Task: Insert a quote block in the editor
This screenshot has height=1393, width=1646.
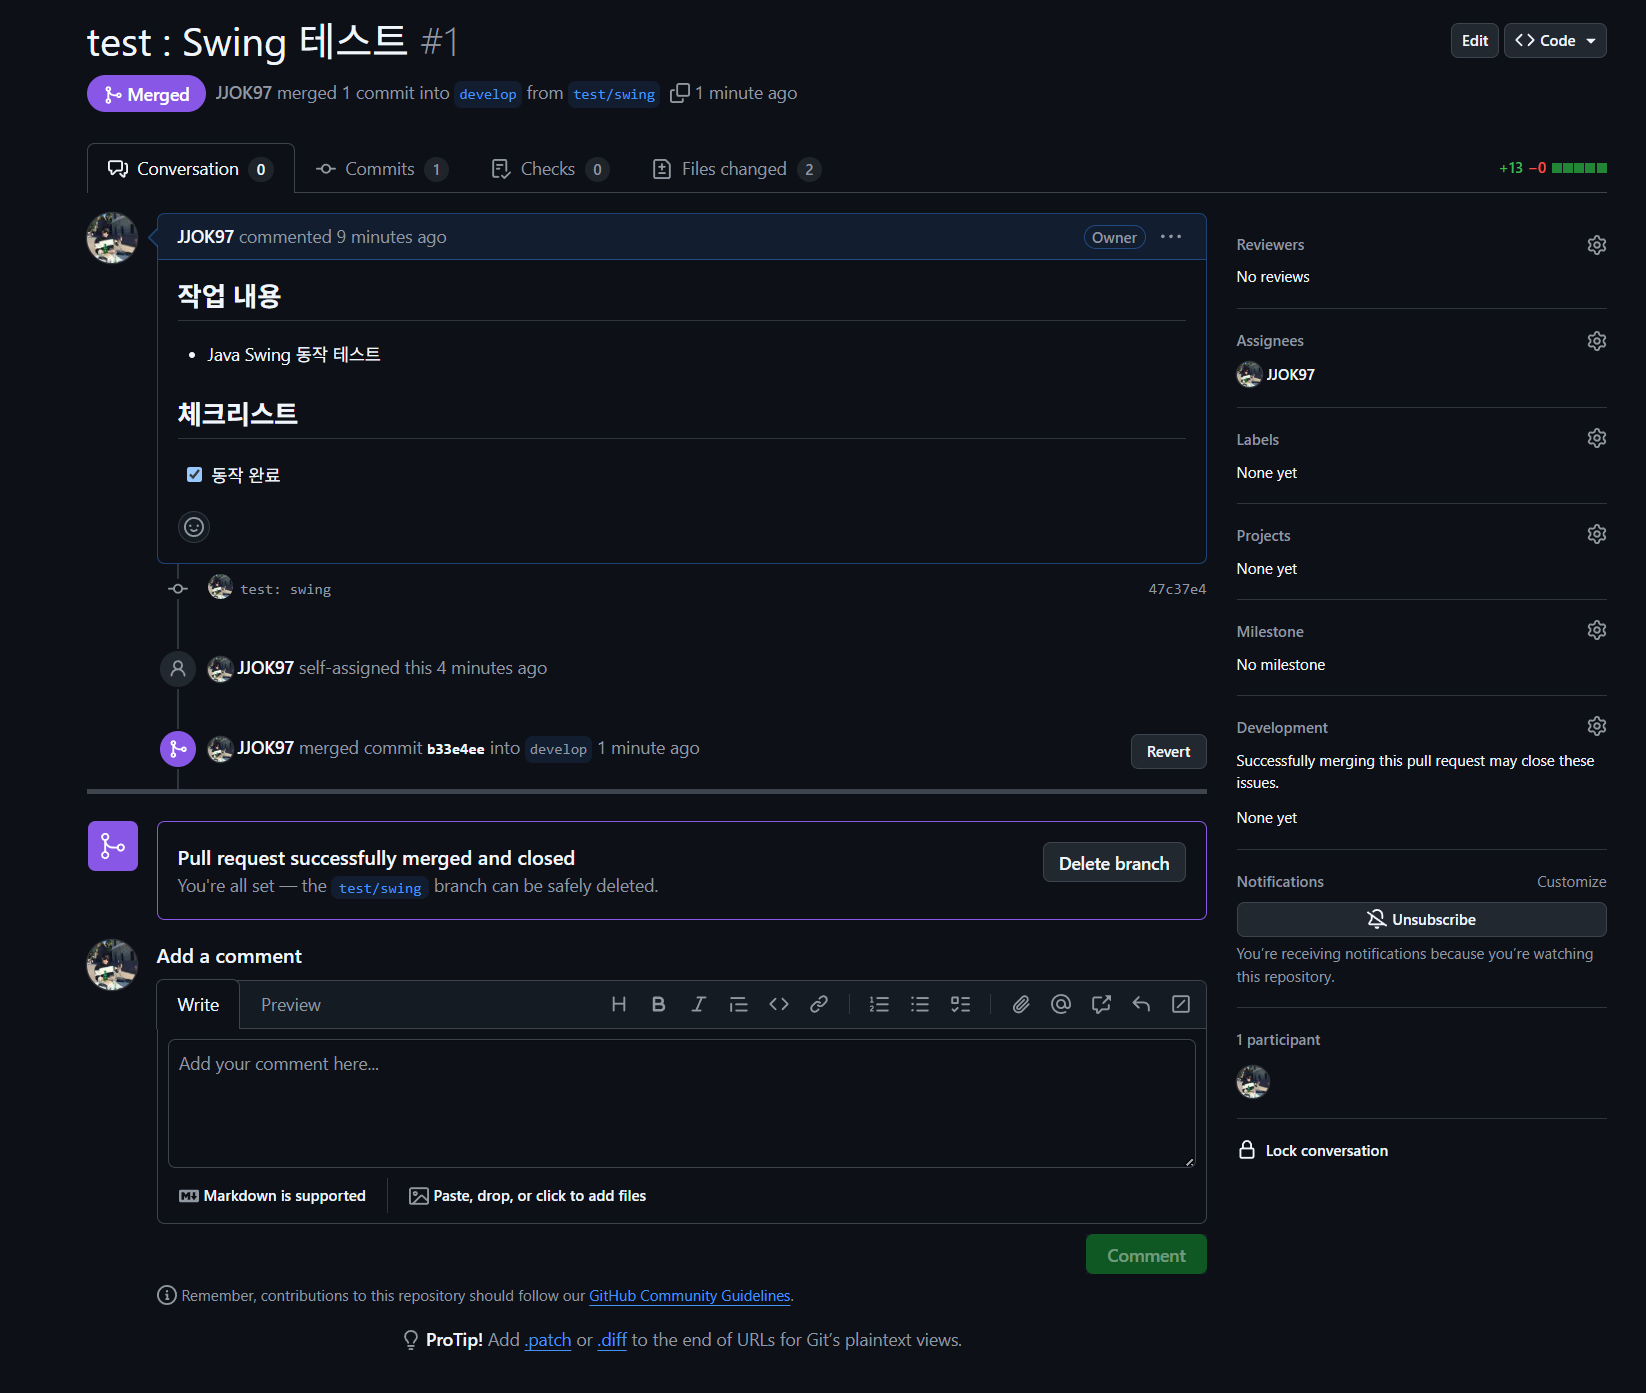Action: [x=738, y=1004]
